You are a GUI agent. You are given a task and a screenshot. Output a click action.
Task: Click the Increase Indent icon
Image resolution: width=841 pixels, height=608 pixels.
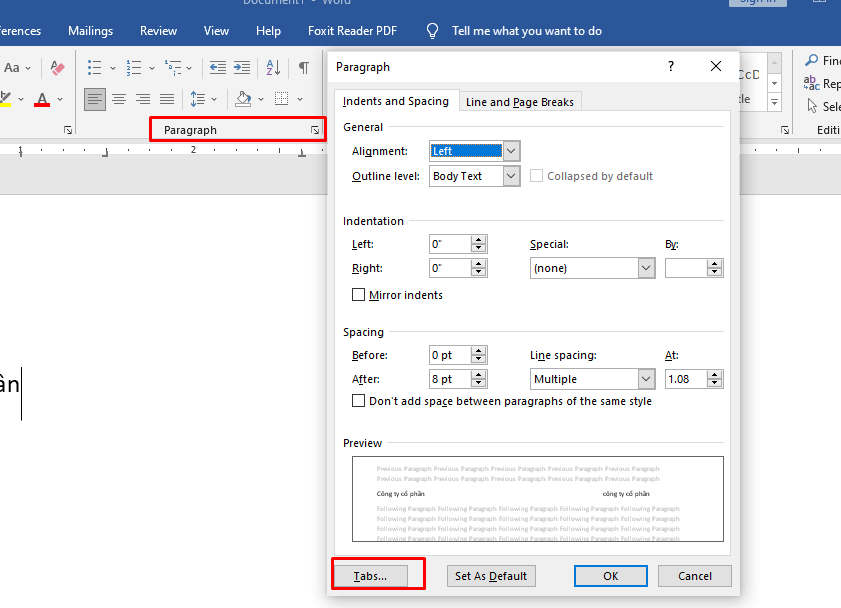(242, 68)
